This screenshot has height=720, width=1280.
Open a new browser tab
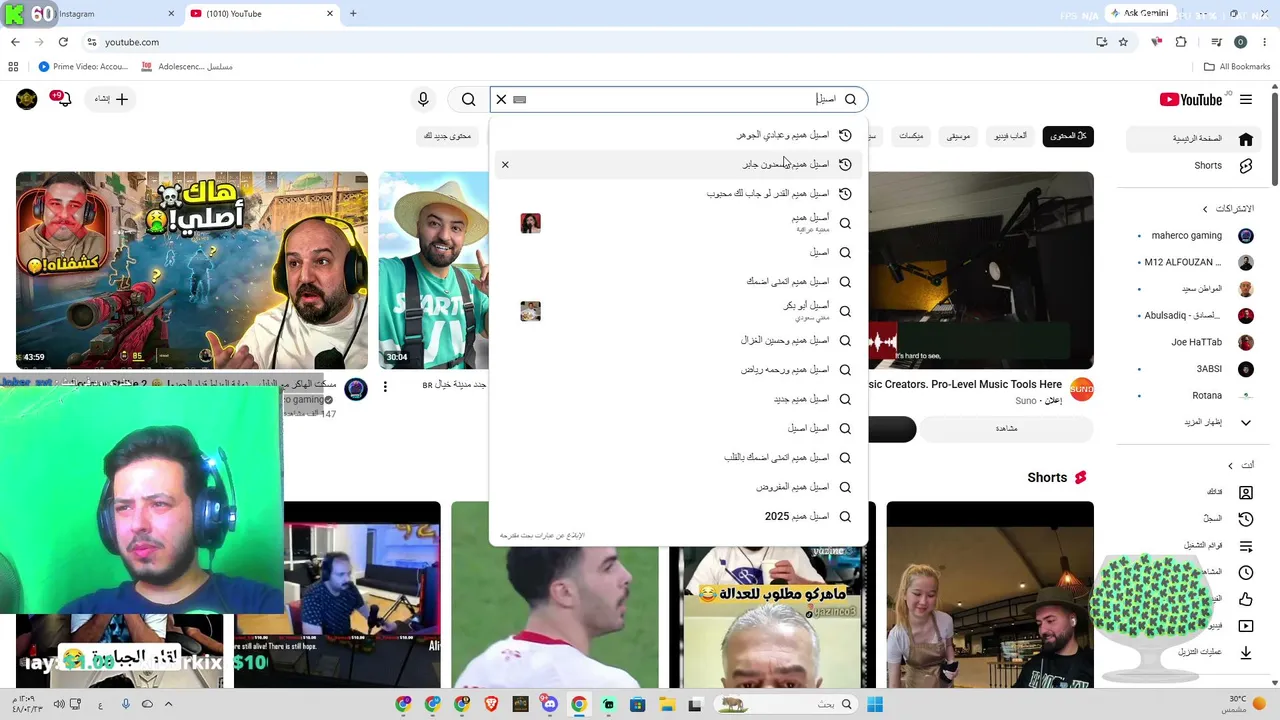(353, 14)
